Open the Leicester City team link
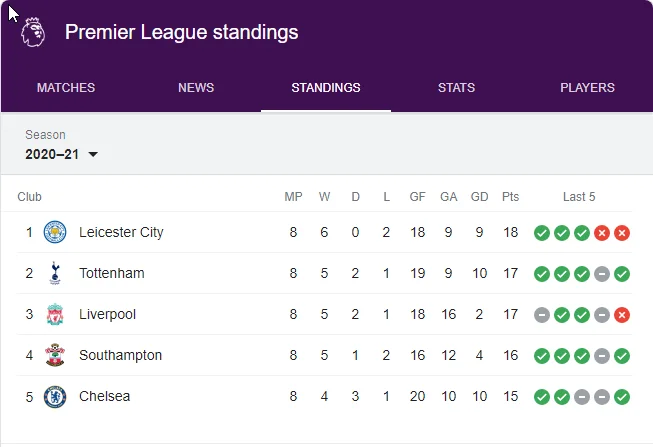The width and height of the screenshot is (653, 447). (x=121, y=233)
